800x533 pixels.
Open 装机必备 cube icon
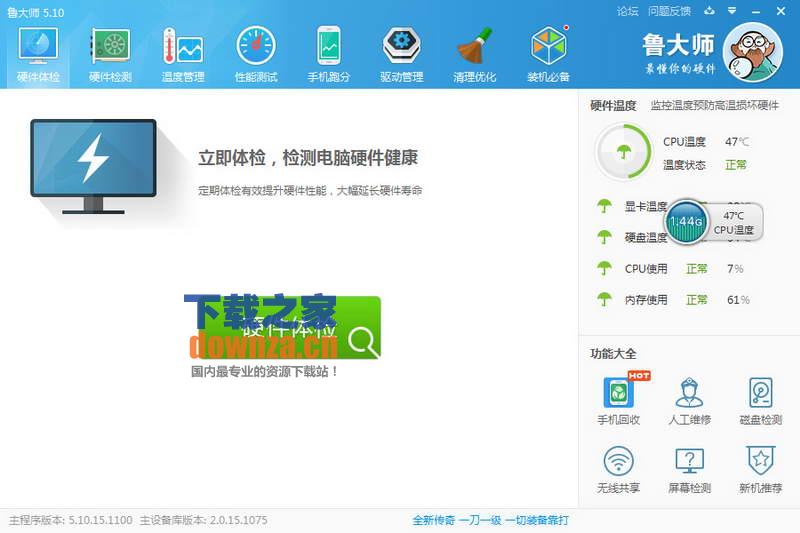[548, 55]
